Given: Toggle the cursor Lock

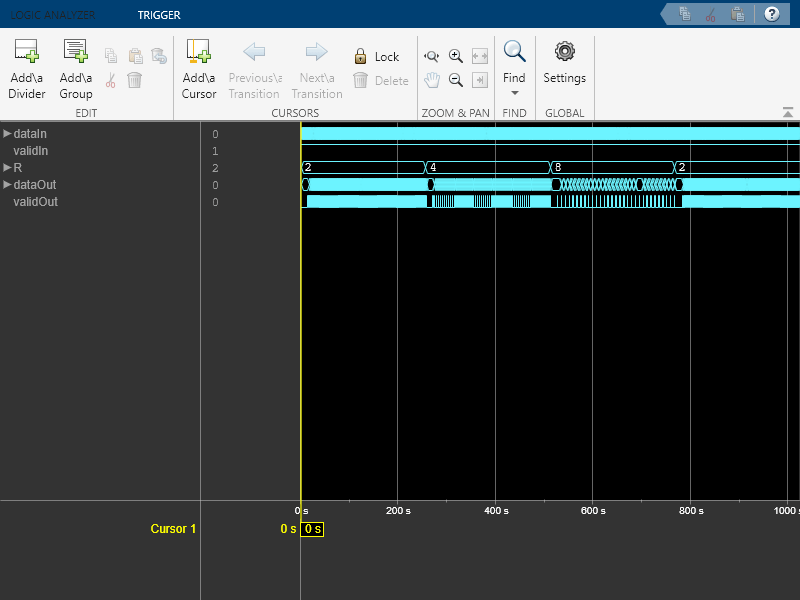Looking at the screenshot, I should point(376,57).
